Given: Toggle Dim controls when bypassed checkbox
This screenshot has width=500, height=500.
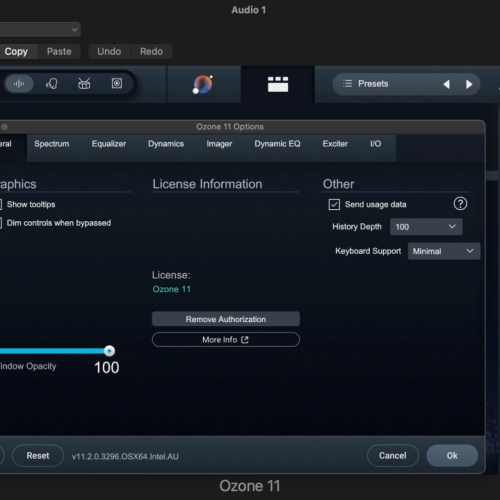Looking at the screenshot, I should tap(1, 223).
